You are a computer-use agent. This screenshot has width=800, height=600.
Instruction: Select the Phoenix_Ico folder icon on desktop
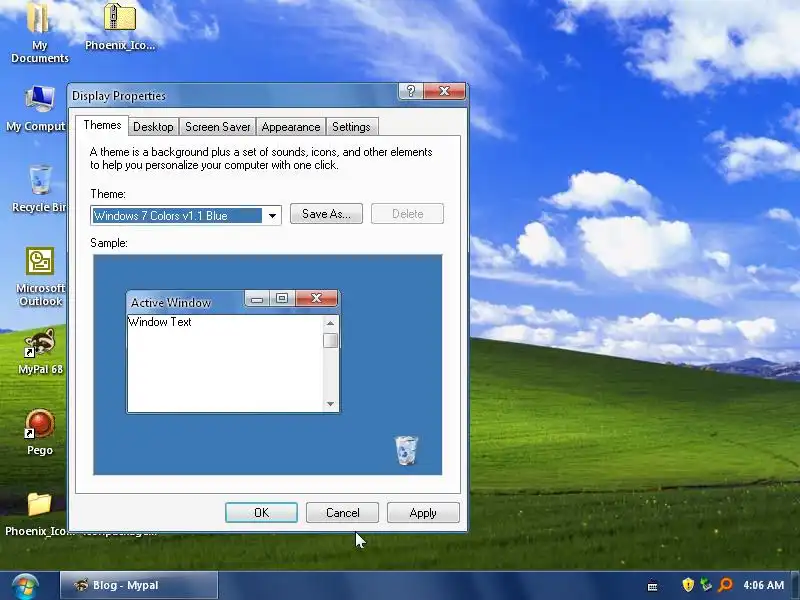coord(38,514)
